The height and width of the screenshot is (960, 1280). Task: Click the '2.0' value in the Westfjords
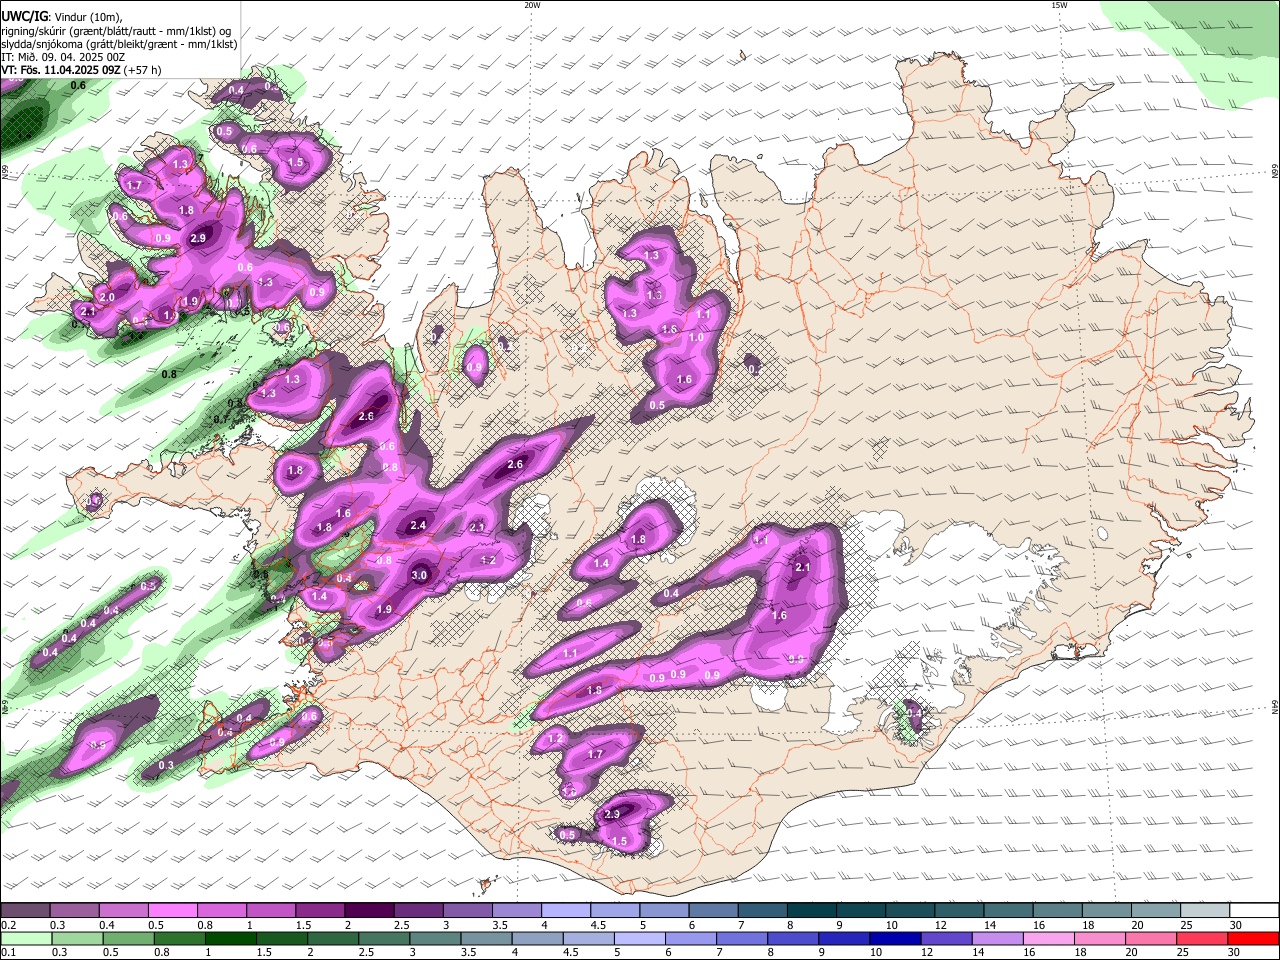[107, 298]
